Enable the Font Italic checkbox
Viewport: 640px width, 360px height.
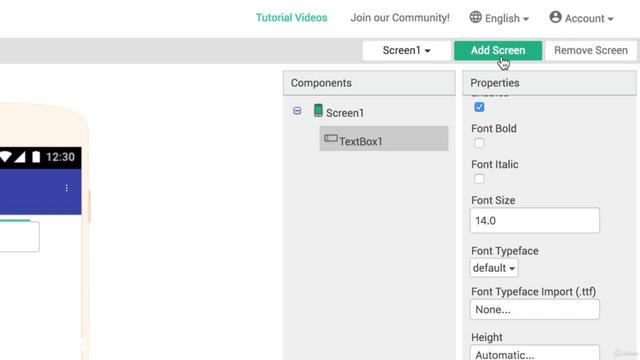coord(479,179)
